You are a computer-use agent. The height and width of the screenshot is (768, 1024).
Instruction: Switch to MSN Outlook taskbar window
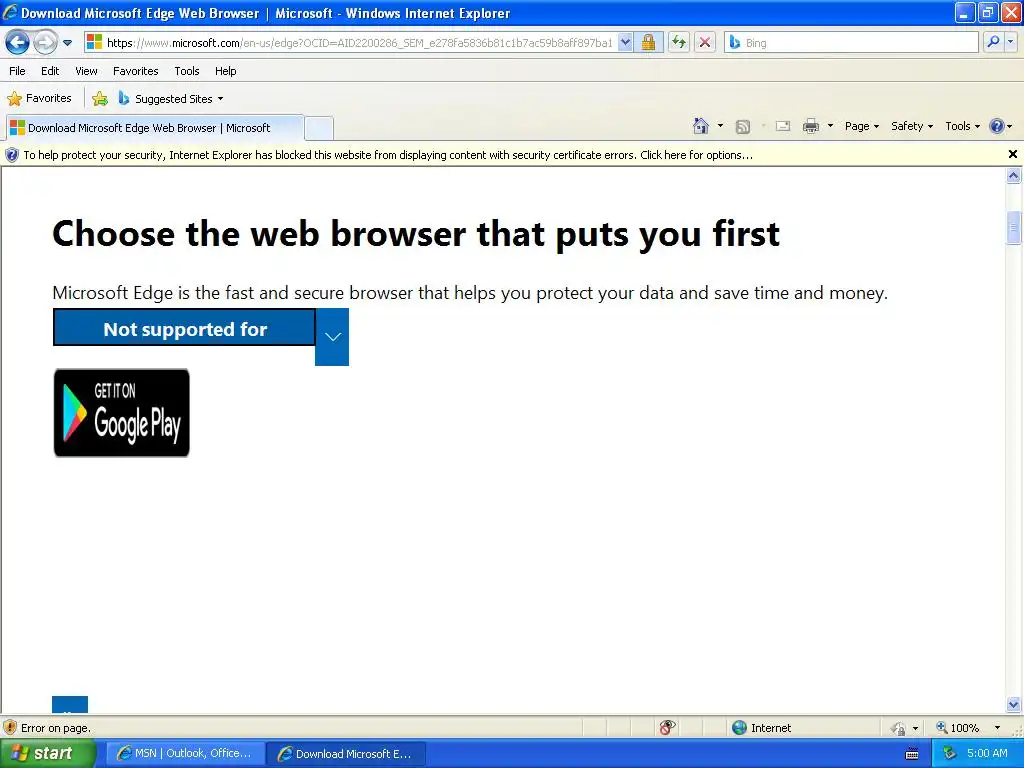185,754
